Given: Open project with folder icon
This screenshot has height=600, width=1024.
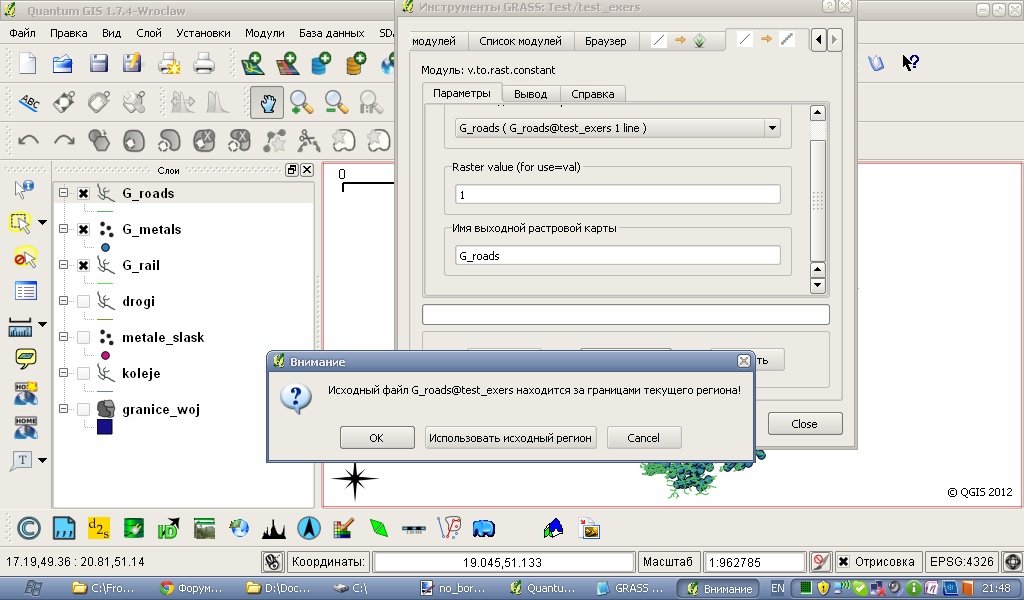Looking at the screenshot, I should point(63,63).
